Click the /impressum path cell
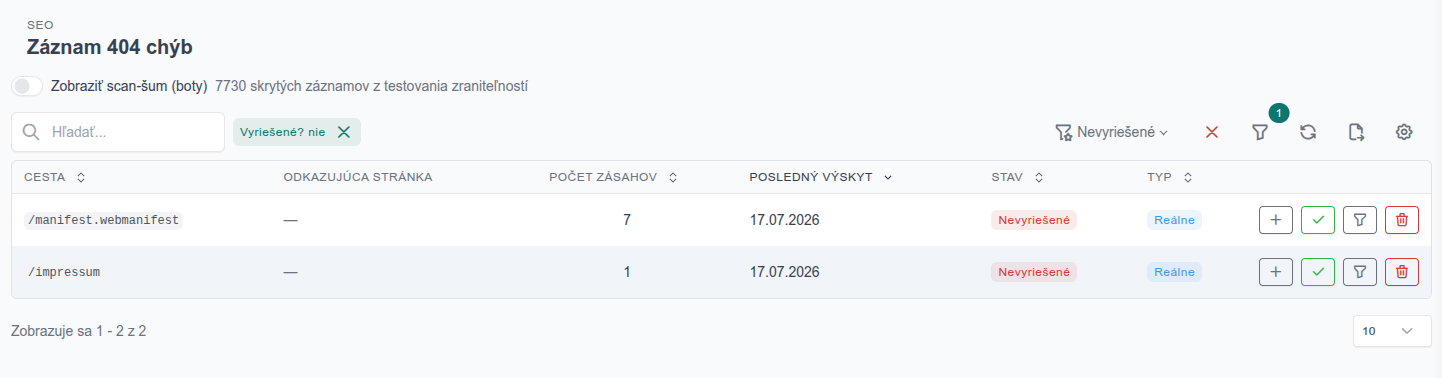Image resolution: width=1442 pixels, height=378 pixels. tap(65, 272)
